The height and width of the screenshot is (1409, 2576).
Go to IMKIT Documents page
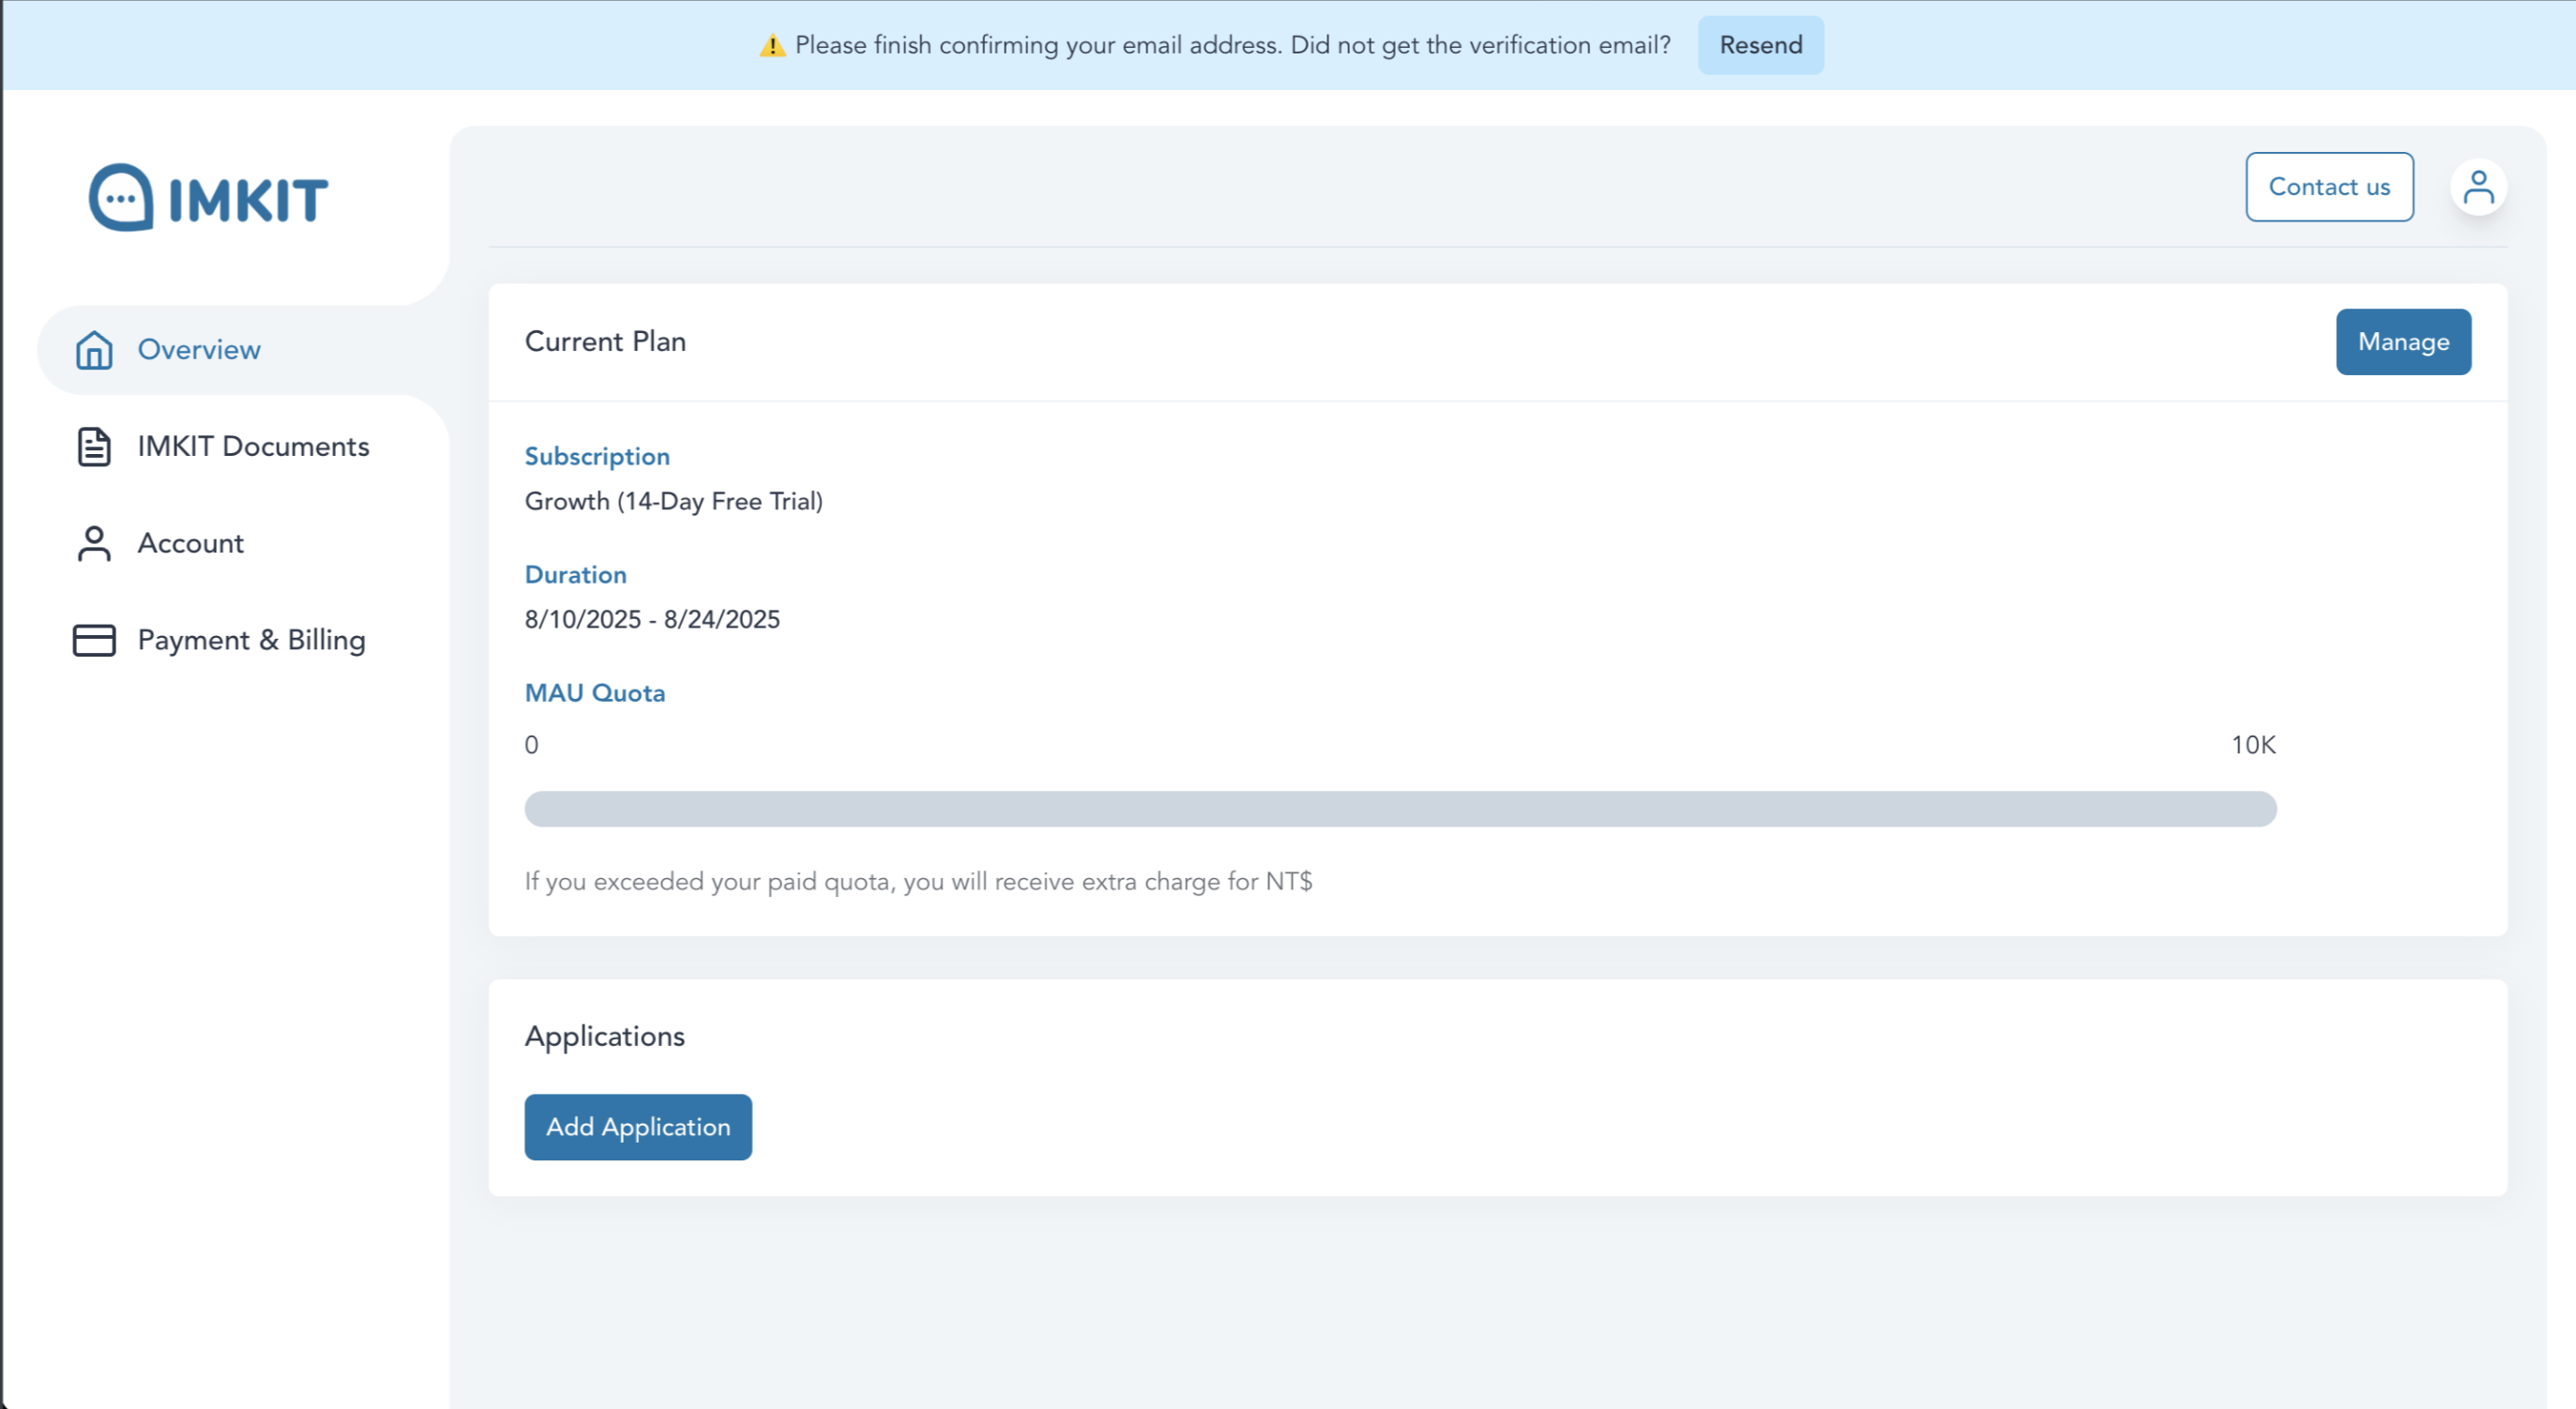[x=253, y=447]
